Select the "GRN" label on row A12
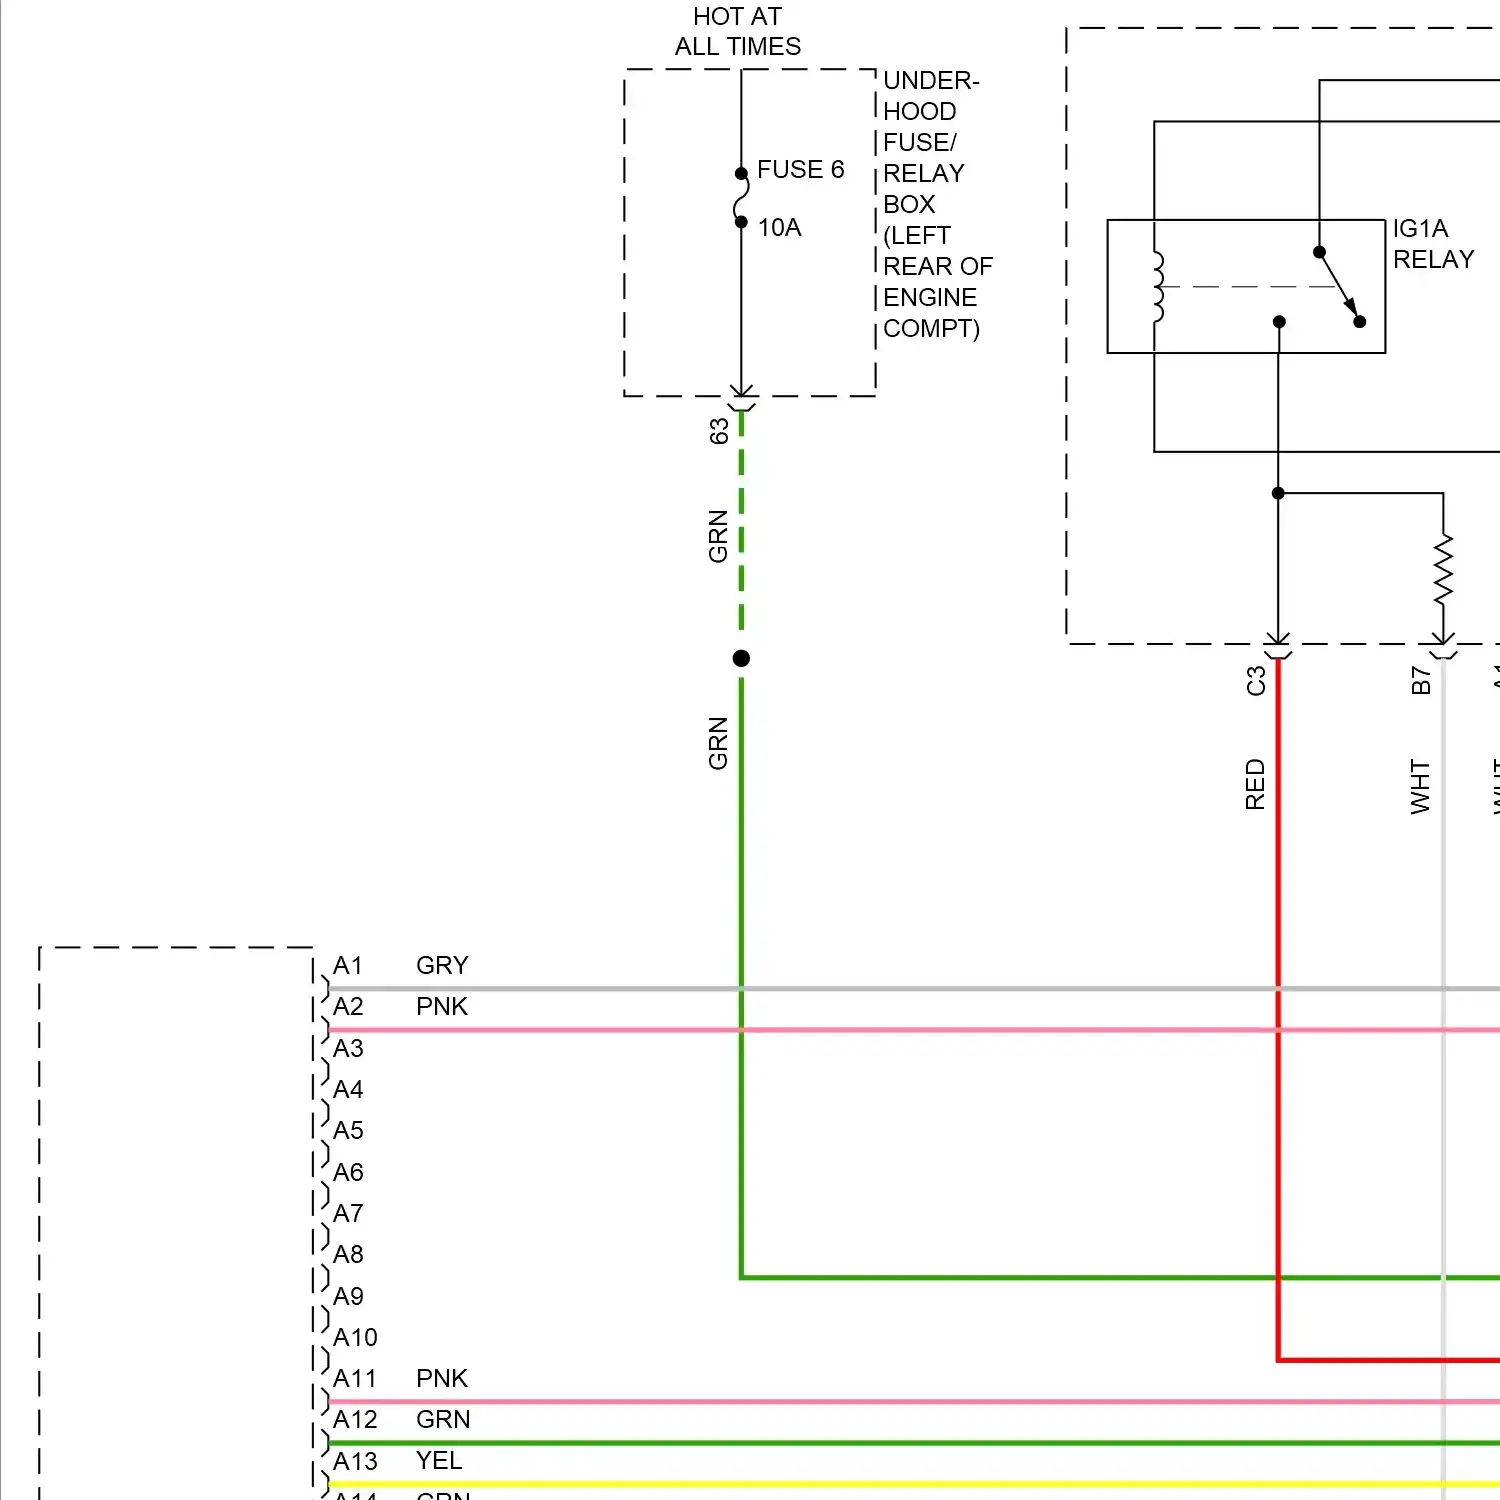Image resolution: width=1500 pixels, height=1500 pixels. pyautogui.click(x=443, y=1420)
